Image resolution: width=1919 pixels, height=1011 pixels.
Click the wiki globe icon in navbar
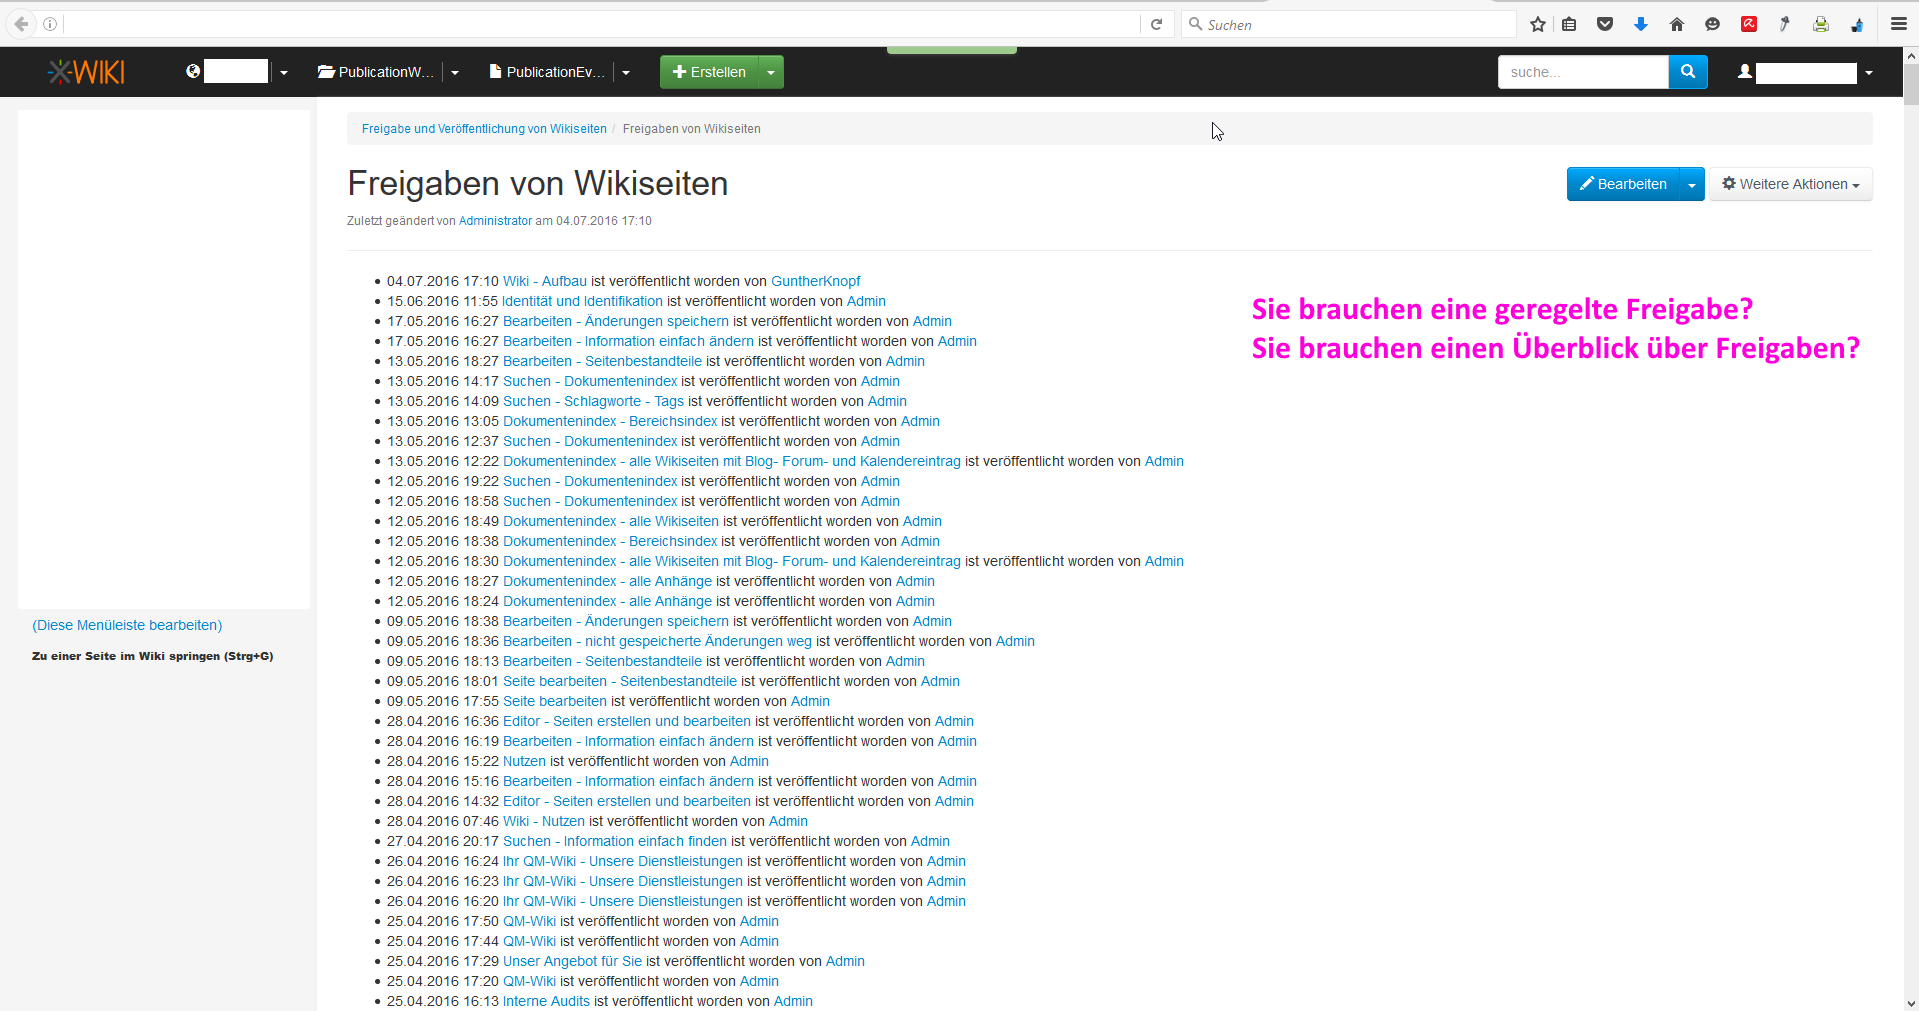pos(193,71)
